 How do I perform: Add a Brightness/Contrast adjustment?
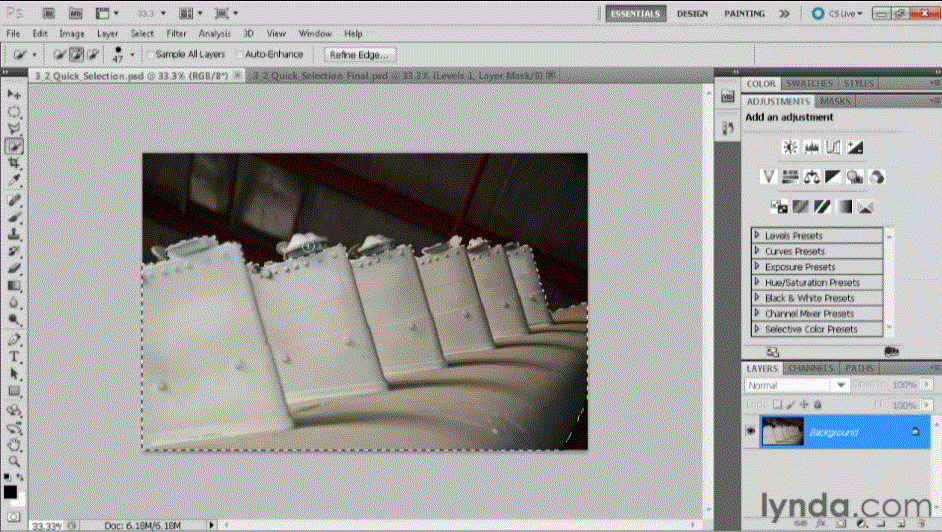[x=790, y=147]
